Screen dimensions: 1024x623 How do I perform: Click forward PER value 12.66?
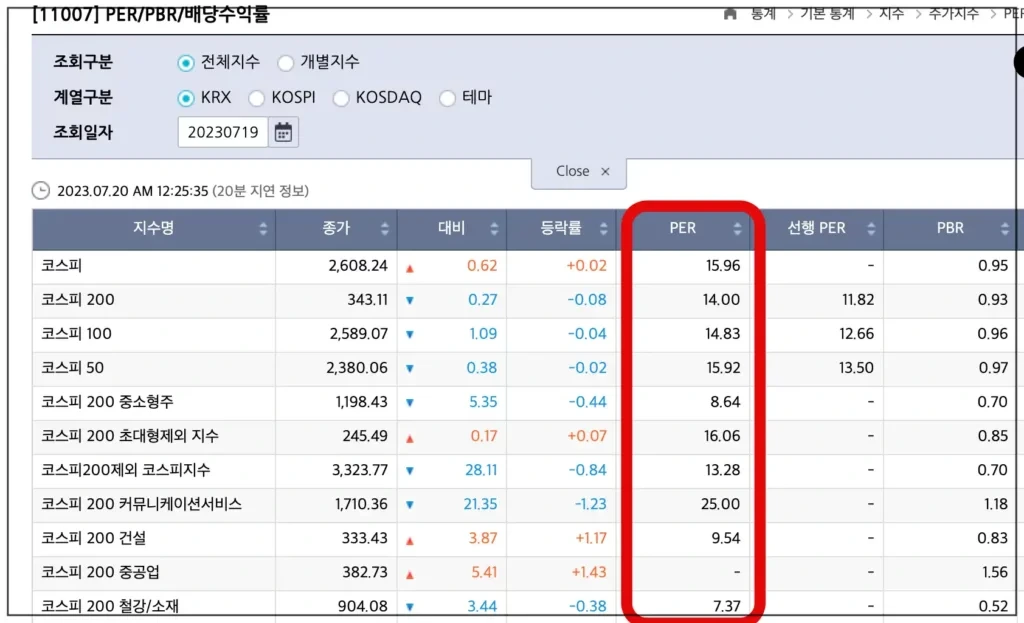857,334
